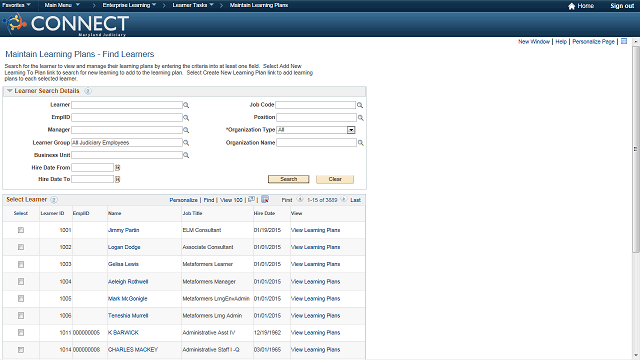The width and height of the screenshot is (640, 360).
Task: Click the Learner Search Details help icon
Action: (x=88, y=91)
